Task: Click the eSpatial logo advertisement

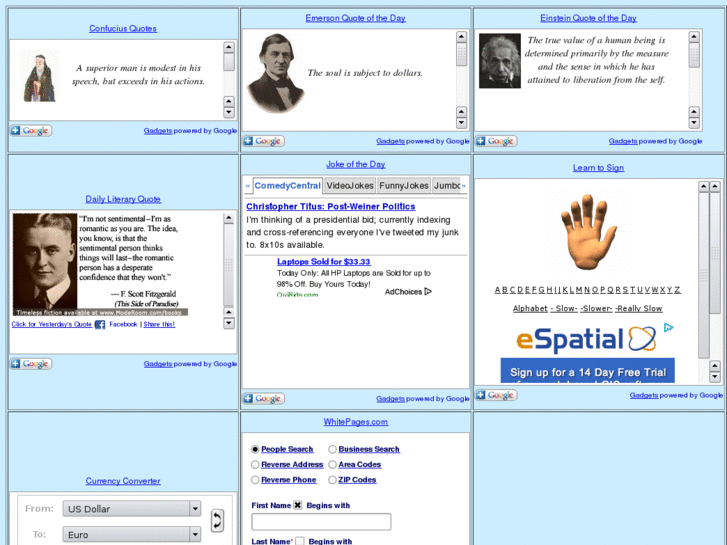Action: click(587, 339)
